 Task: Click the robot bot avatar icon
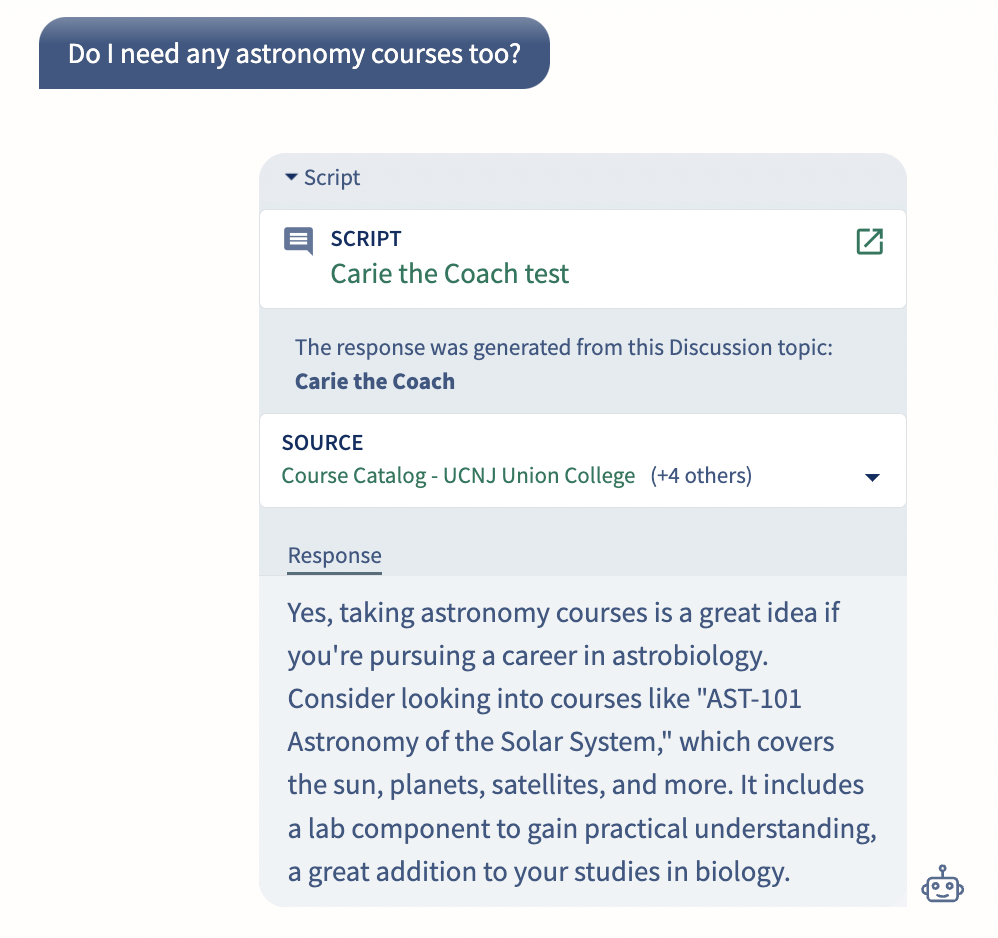coord(942,884)
